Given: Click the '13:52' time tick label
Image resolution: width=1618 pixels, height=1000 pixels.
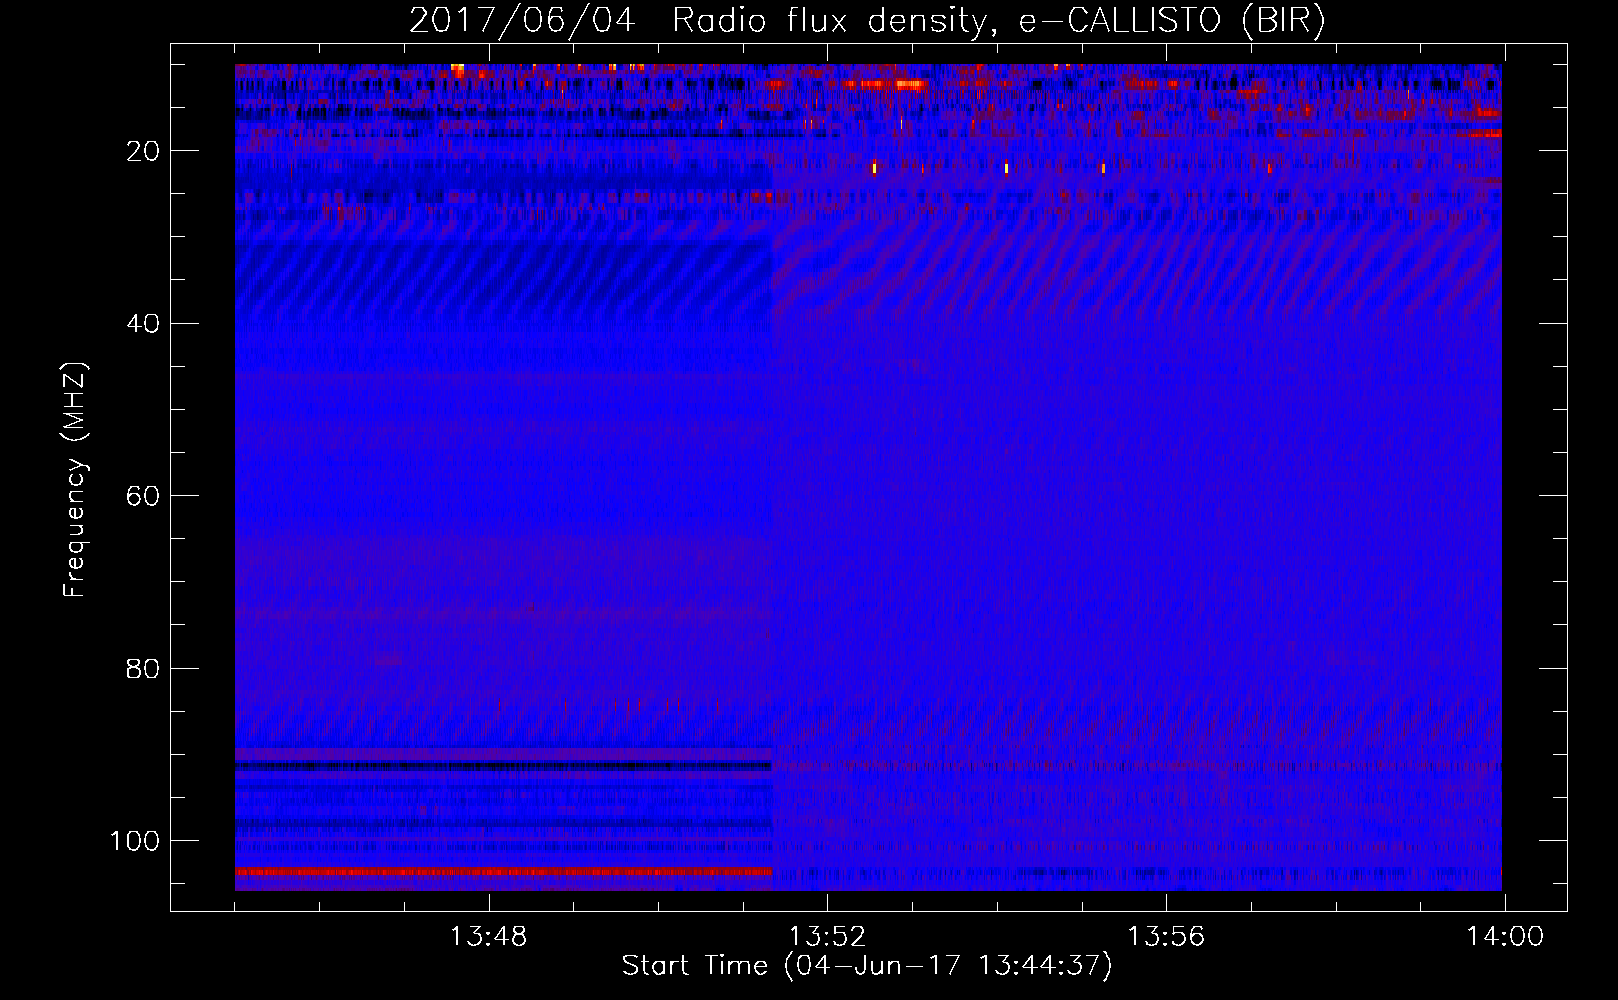Looking at the screenshot, I should [x=827, y=937].
